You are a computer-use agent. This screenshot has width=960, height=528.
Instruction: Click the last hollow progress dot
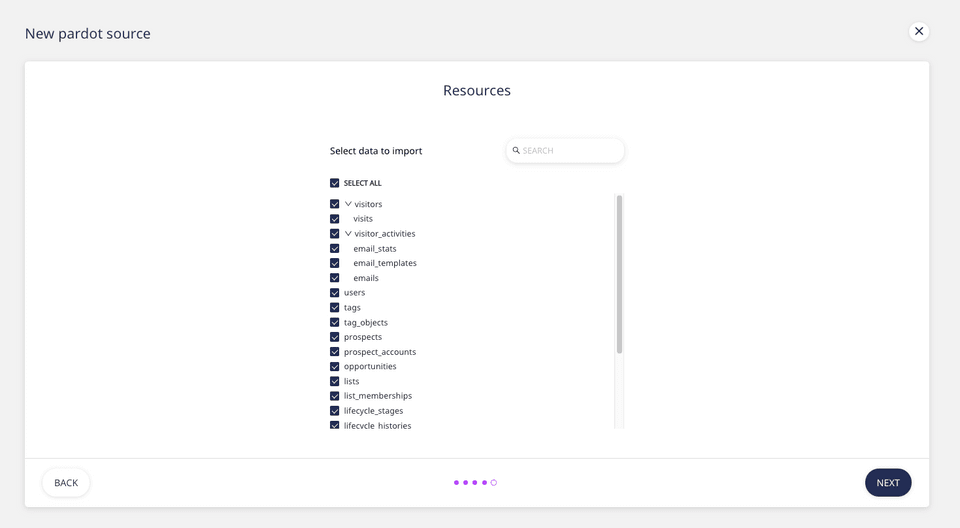[x=494, y=483]
